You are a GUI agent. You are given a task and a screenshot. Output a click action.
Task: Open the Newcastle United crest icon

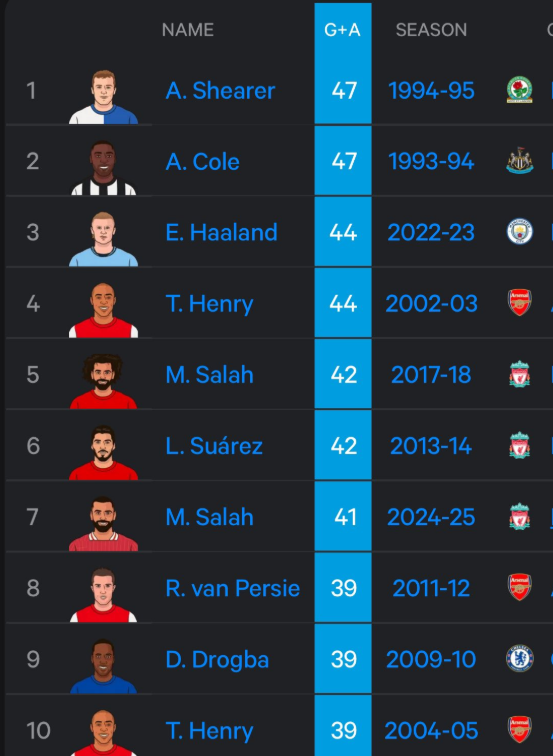tap(519, 161)
